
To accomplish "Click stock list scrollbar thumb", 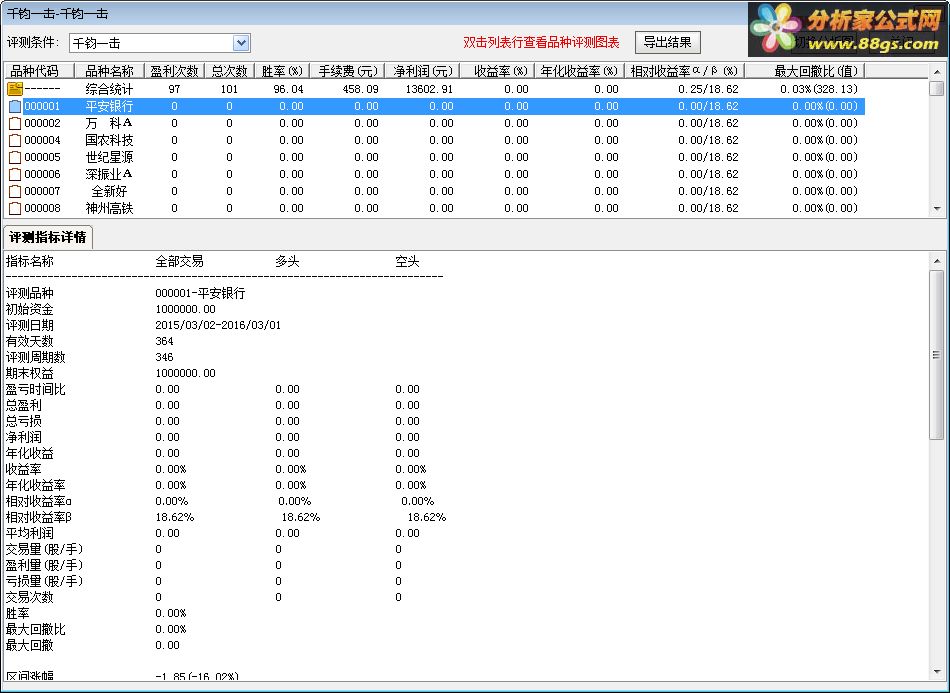I will coord(937,88).
